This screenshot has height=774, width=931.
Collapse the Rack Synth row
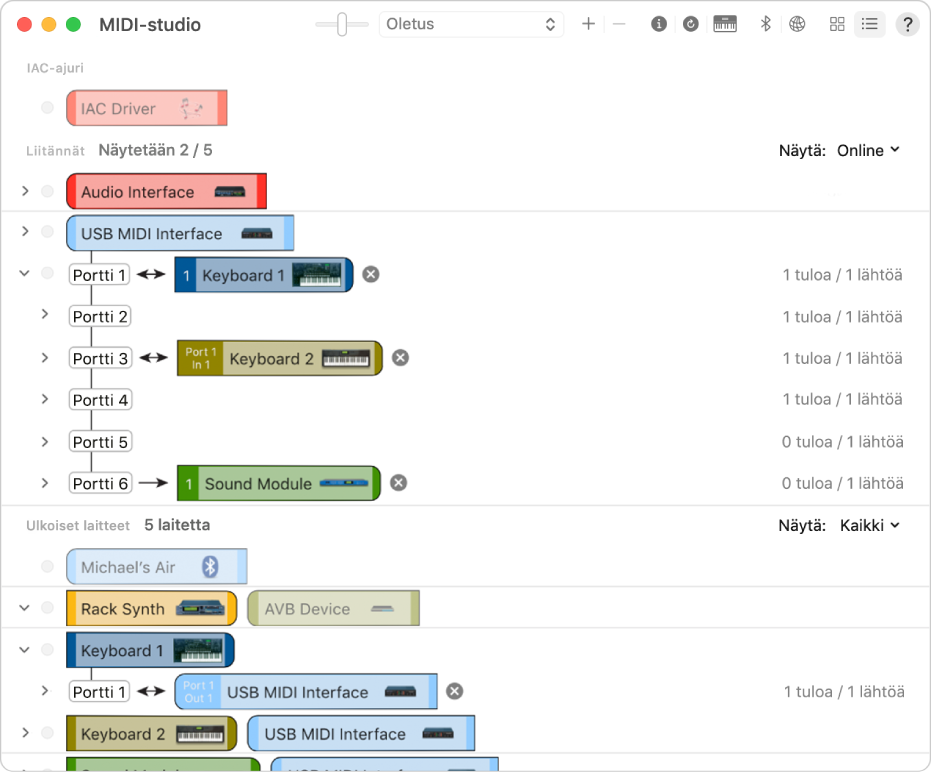24,608
